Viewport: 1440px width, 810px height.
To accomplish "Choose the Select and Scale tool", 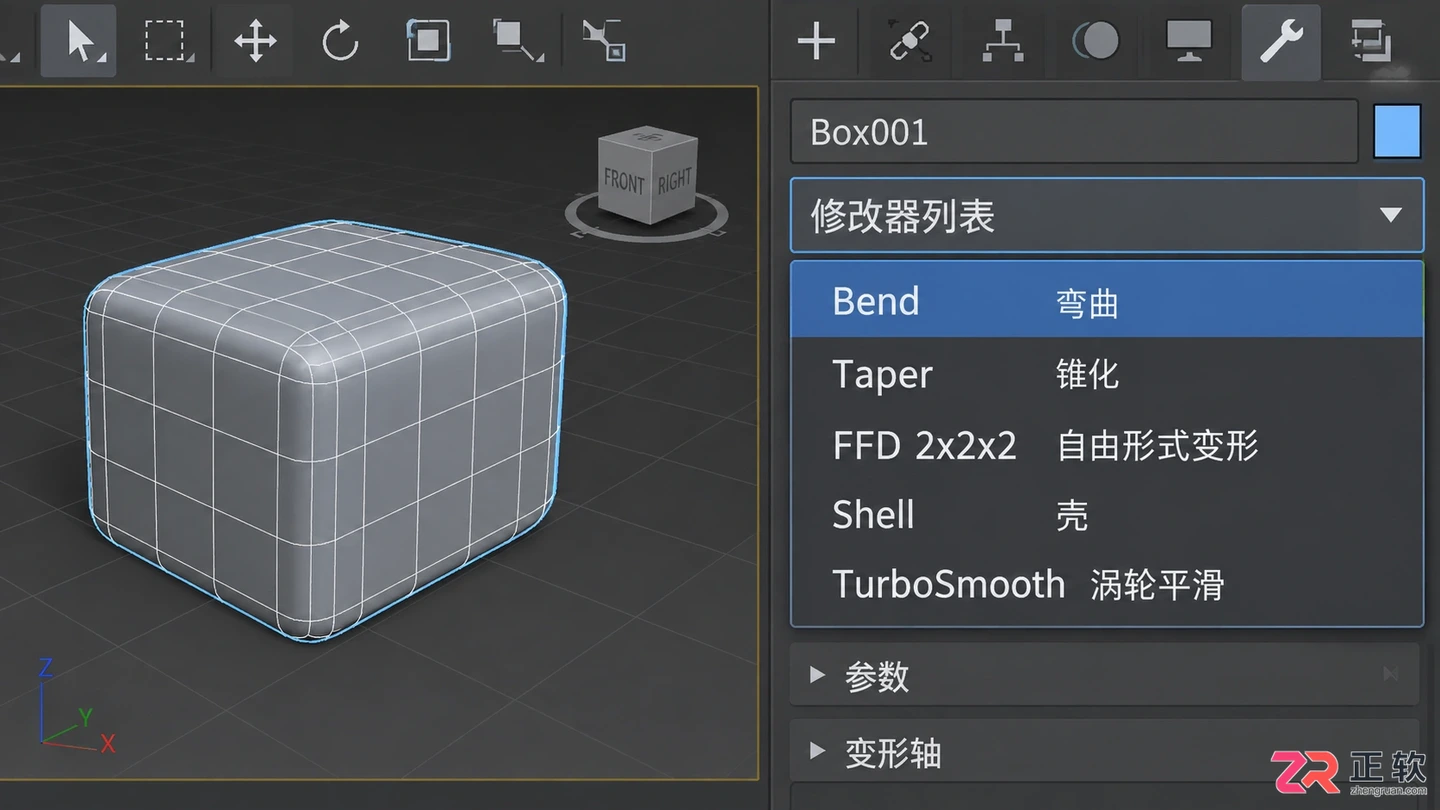I will [427, 40].
